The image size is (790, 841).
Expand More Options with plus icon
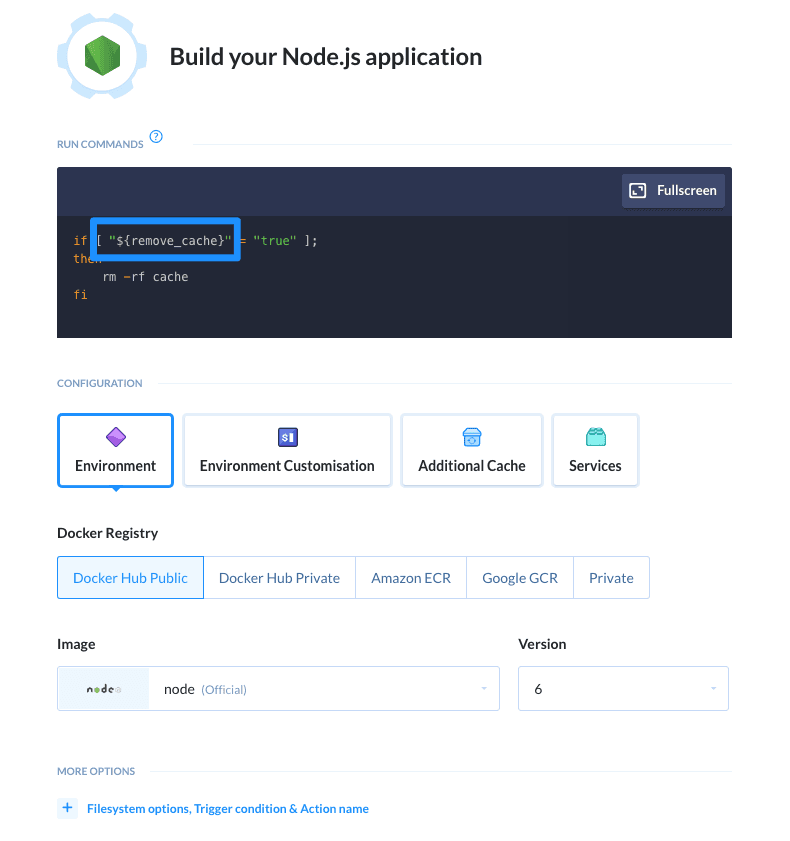[67, 808]
